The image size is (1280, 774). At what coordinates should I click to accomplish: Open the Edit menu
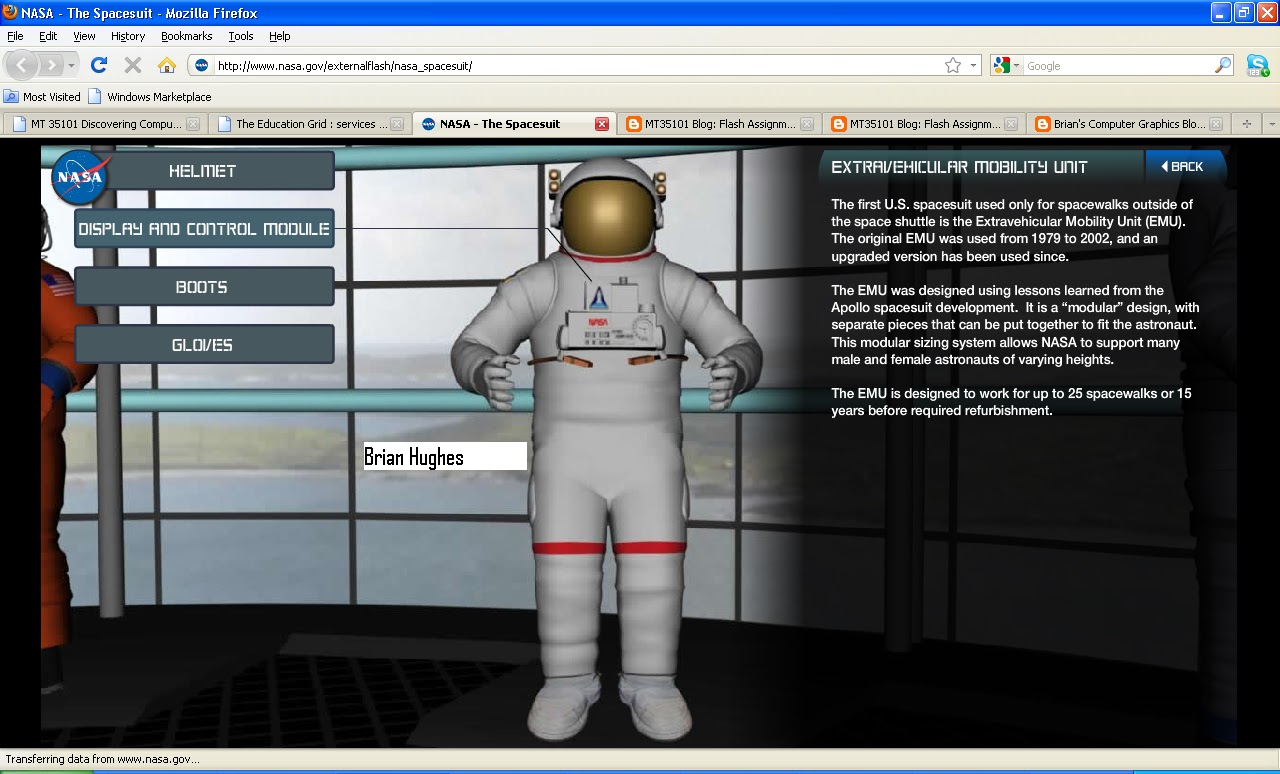point(48,36)
